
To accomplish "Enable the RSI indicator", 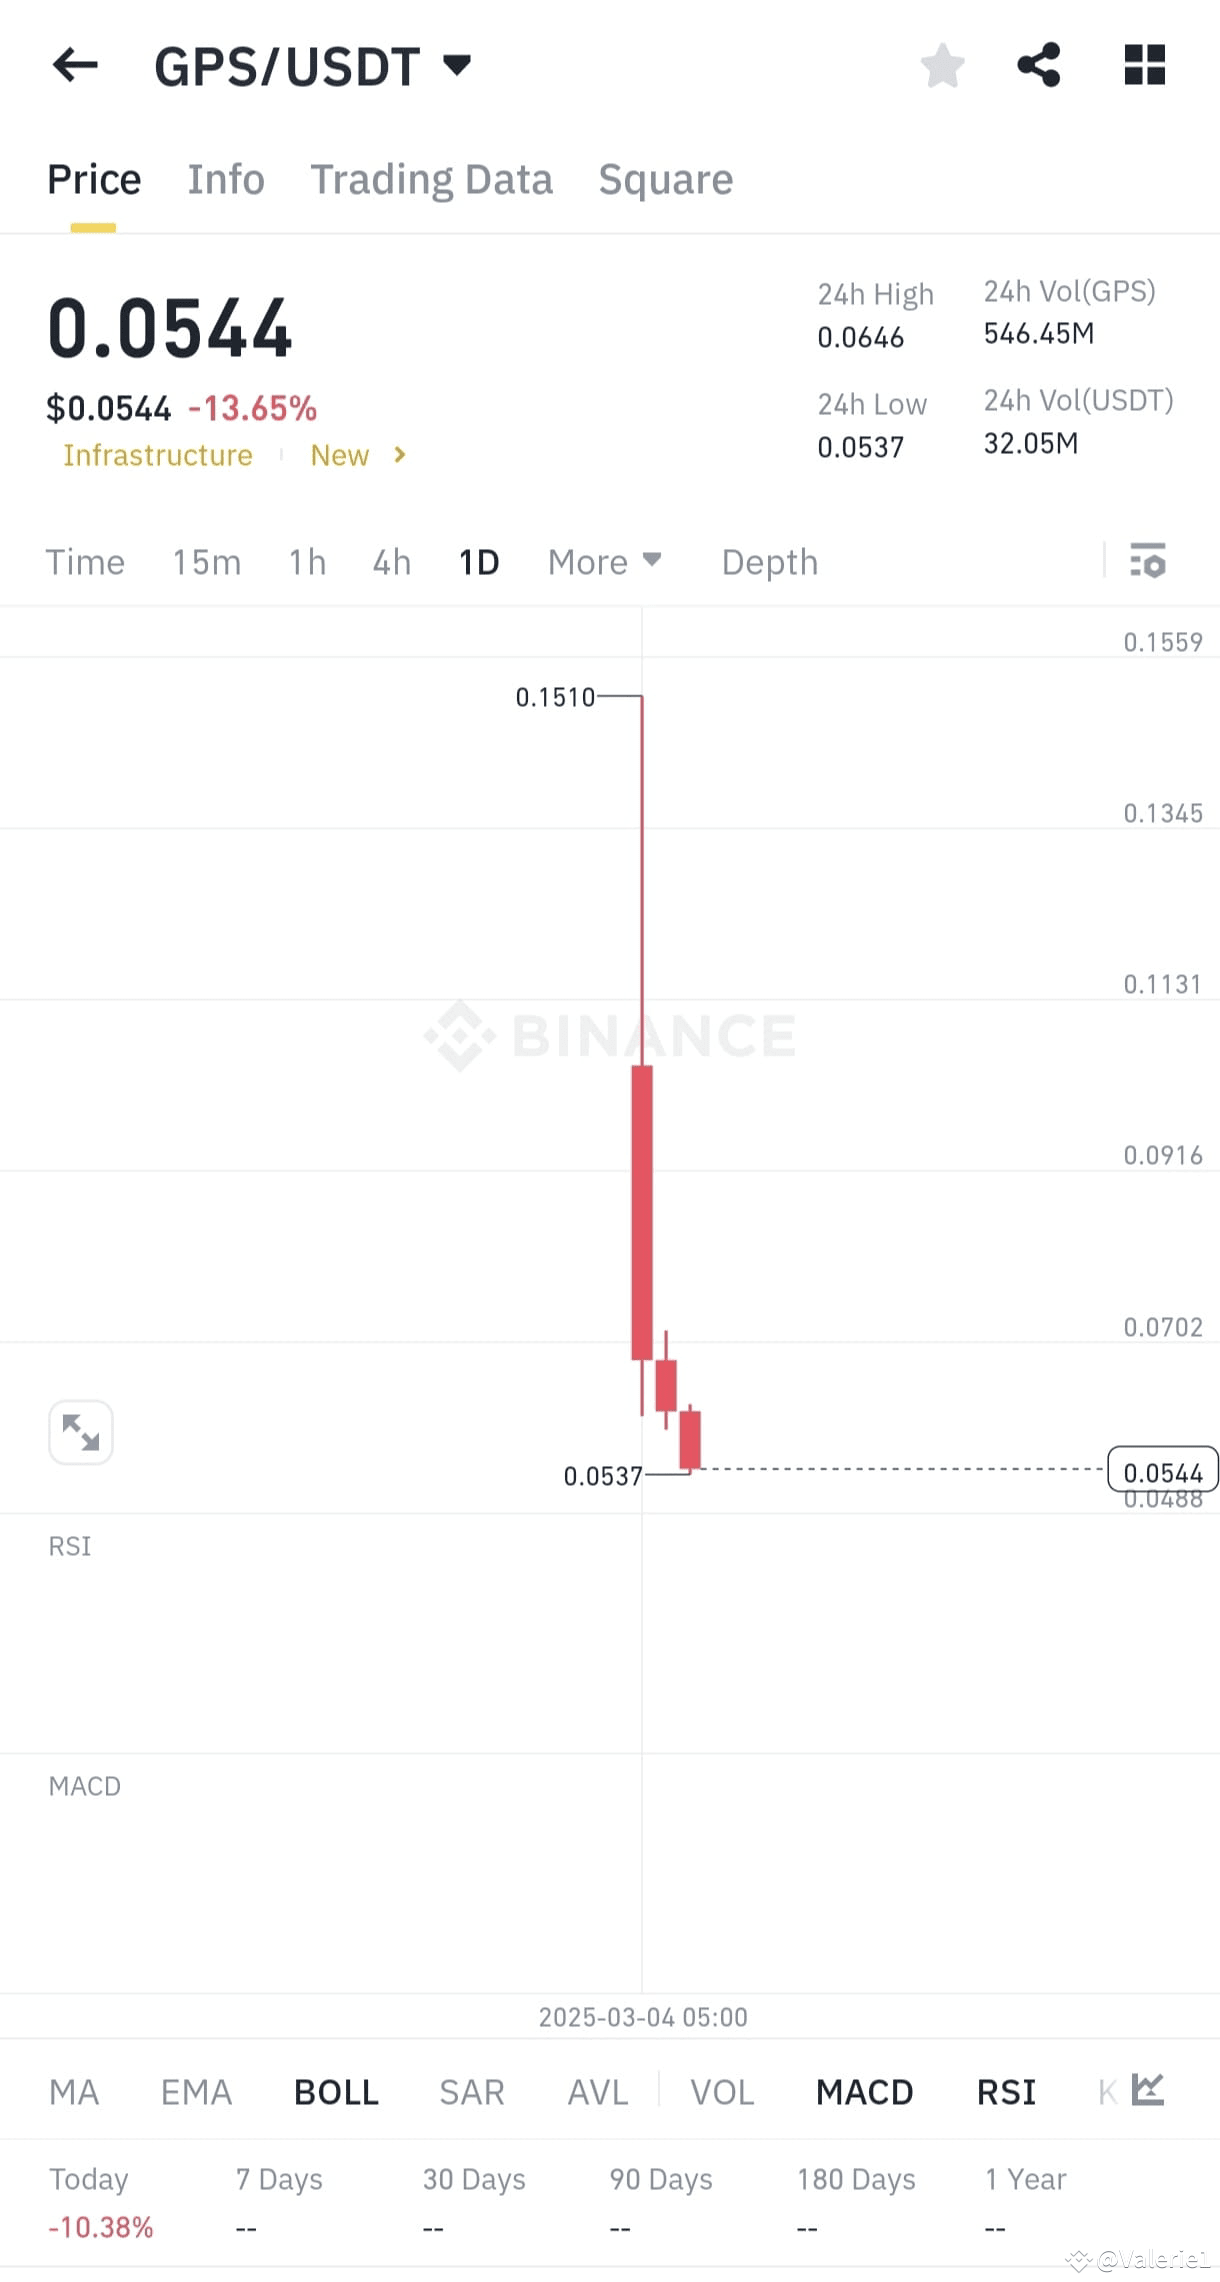I will [1005, 2091].
